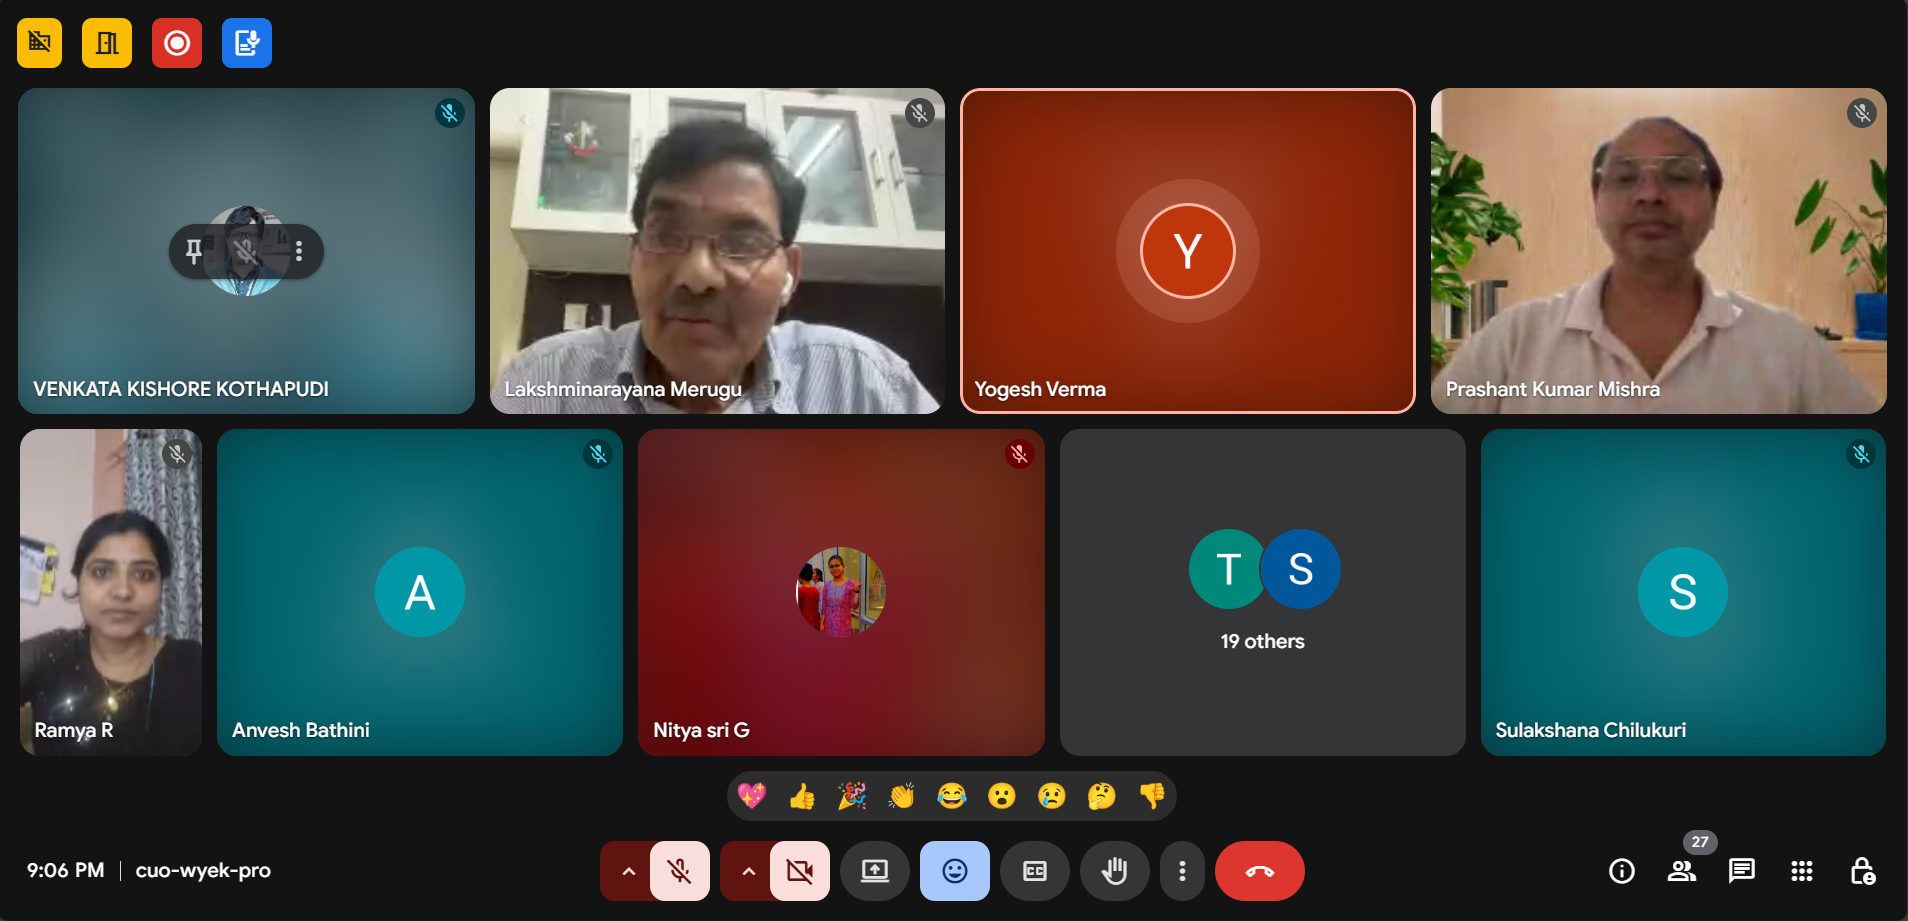The image size is (1908, 921).
Task: Raise your hand
Action: click(1114, 871)
